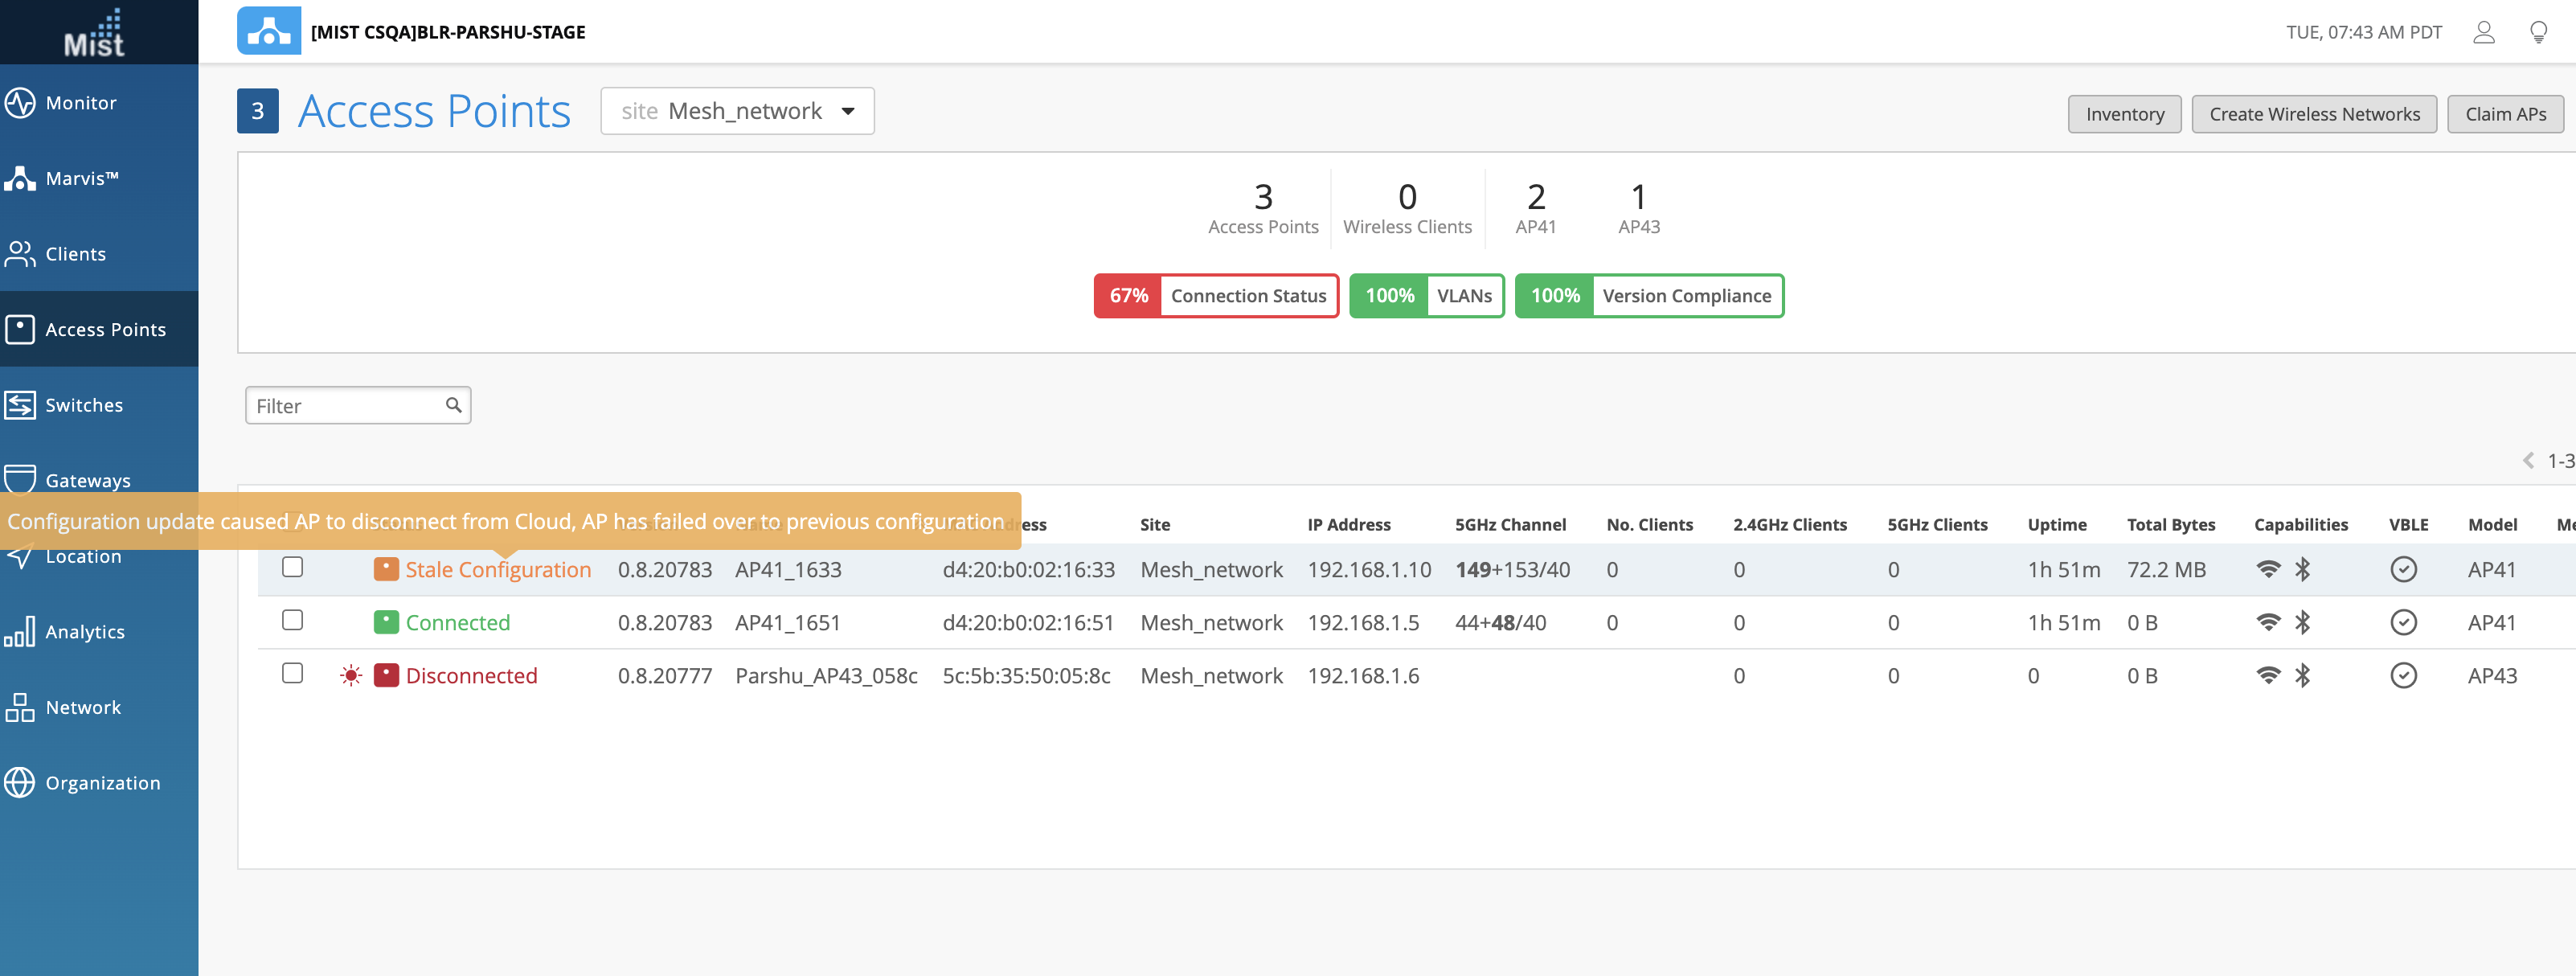Click the Mist logo
The height and width of the screenshot is (976, 2576).
pyautogui.click(x=94, y=33)
